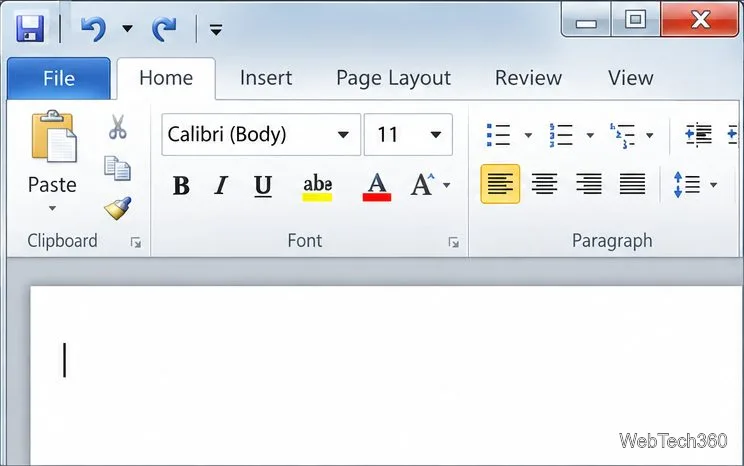Click the Paste clipboard icon
Screen dimensions: 744x466
(x=53, y=137)
